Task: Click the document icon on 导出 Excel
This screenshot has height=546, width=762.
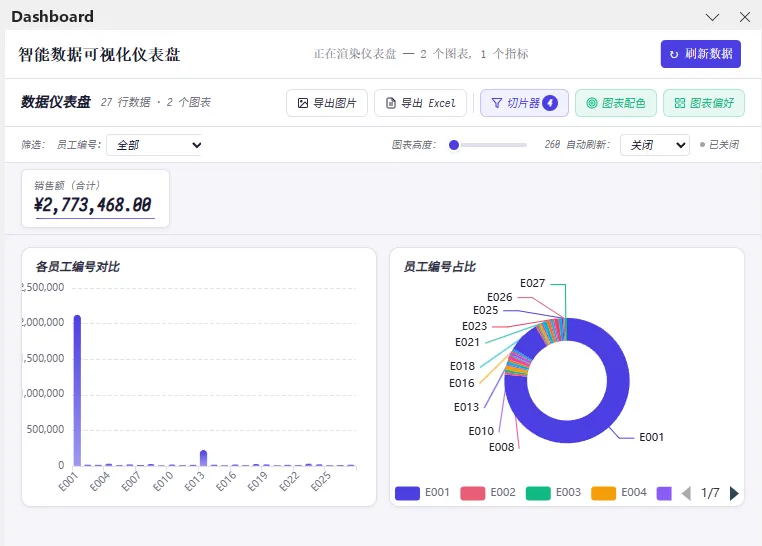Action: point(391,103)
